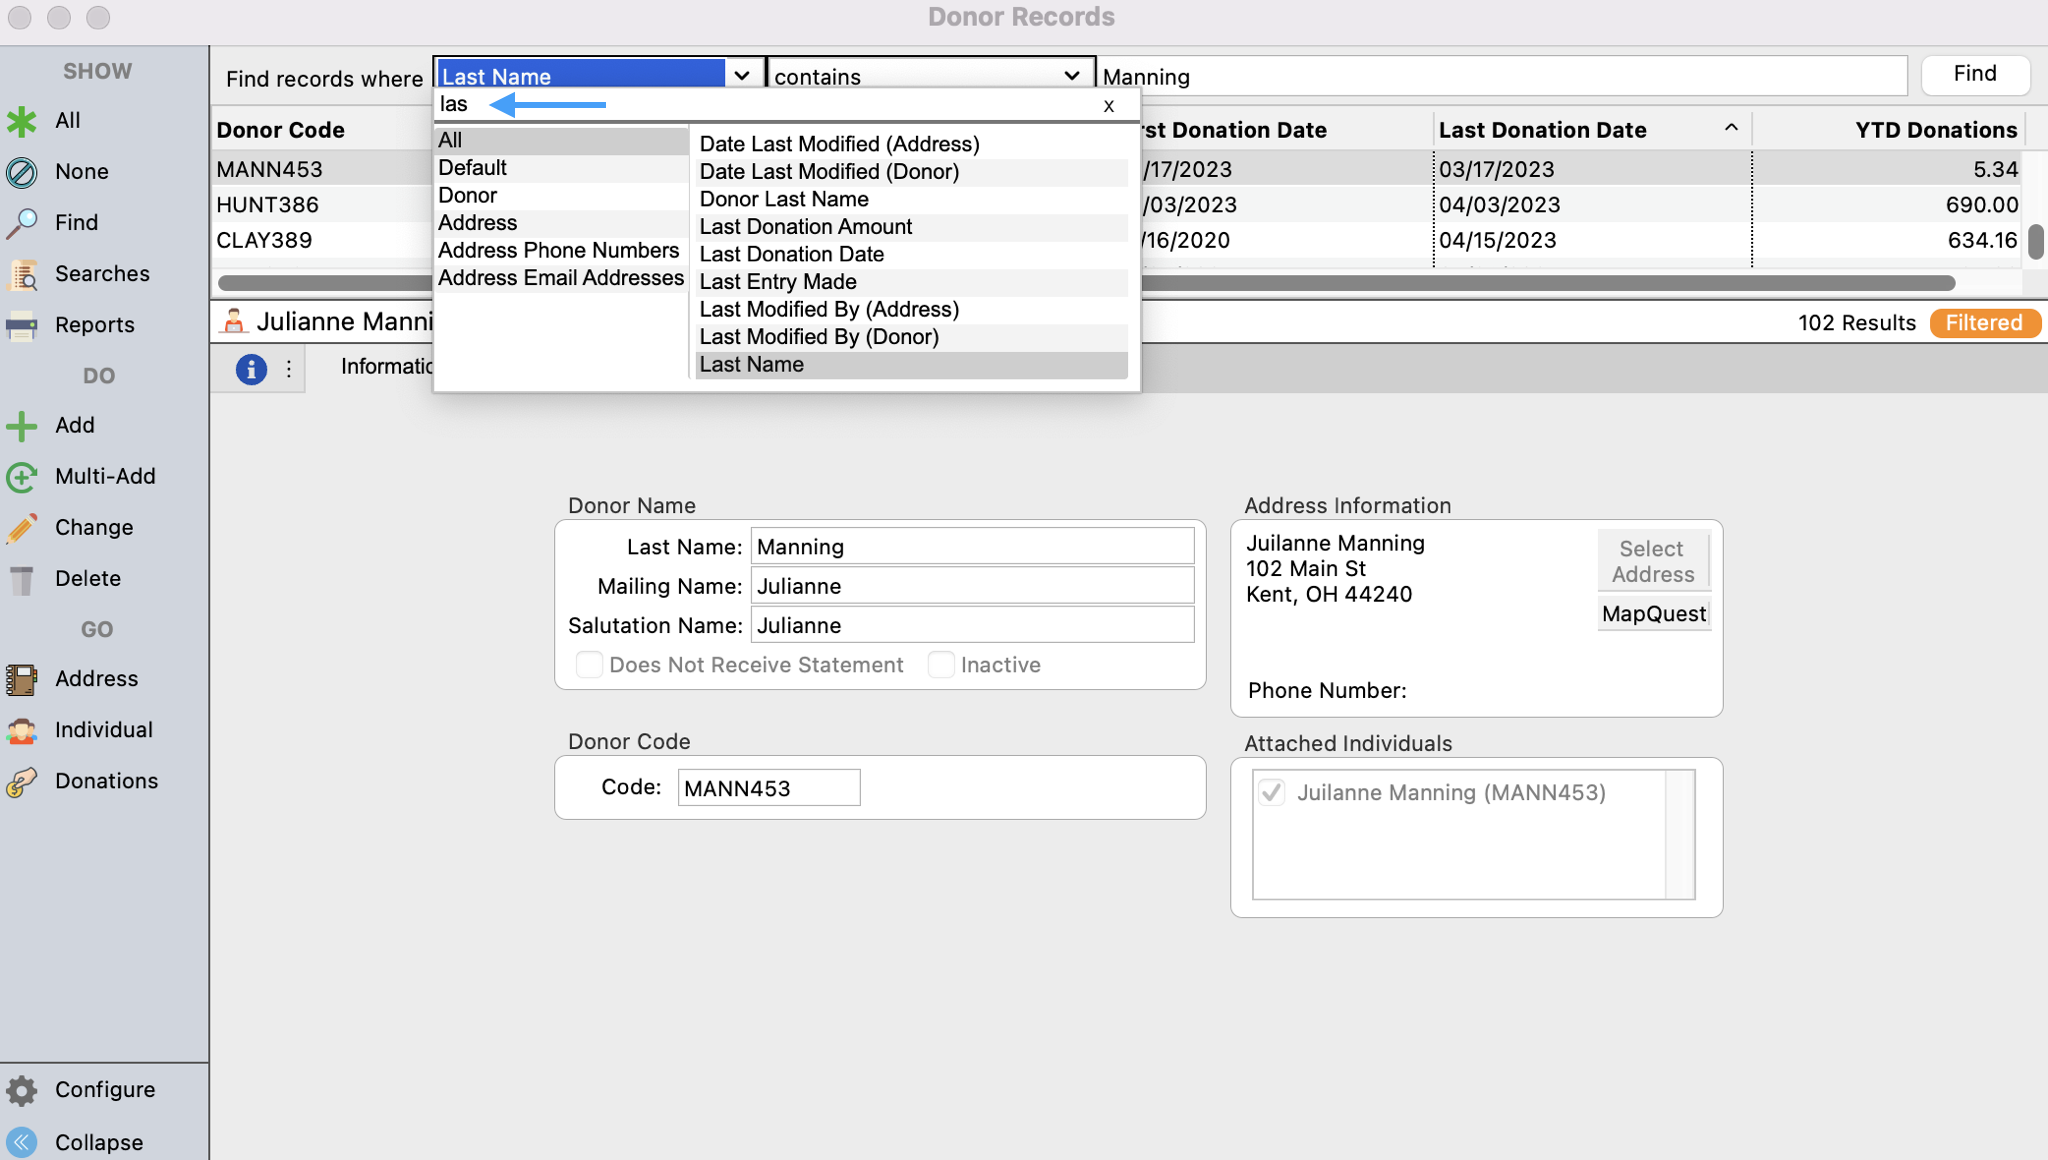
Task: Click the trash can Delete icon
Action: pos(21,579)
